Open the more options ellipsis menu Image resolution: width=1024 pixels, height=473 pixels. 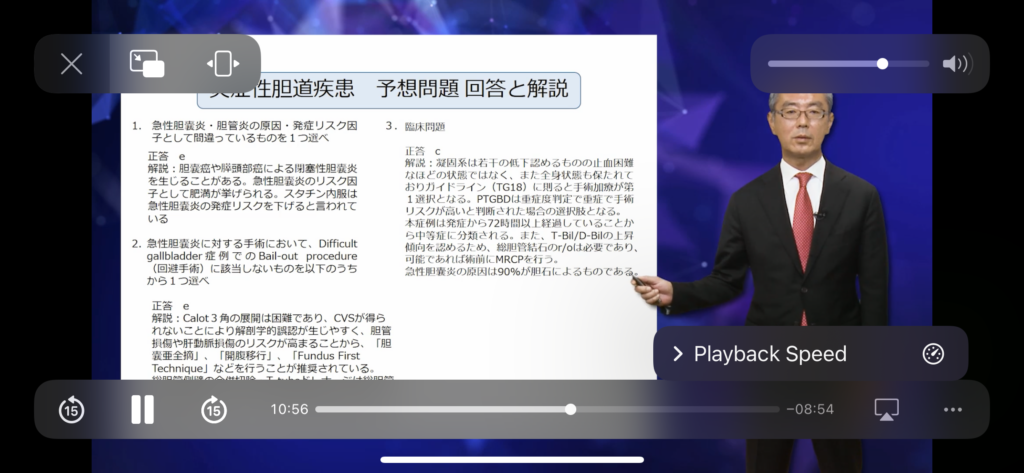click(x=952, y=409)
